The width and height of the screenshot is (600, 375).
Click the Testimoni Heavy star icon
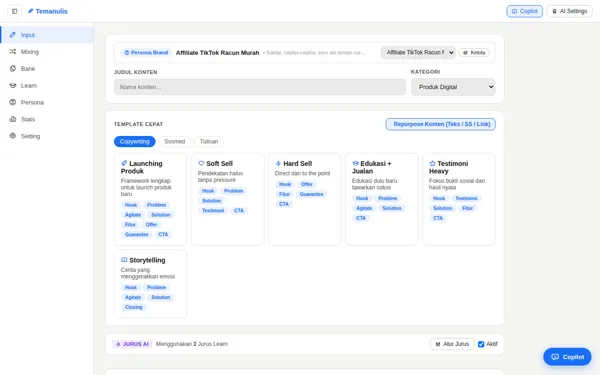click(432, 163)
